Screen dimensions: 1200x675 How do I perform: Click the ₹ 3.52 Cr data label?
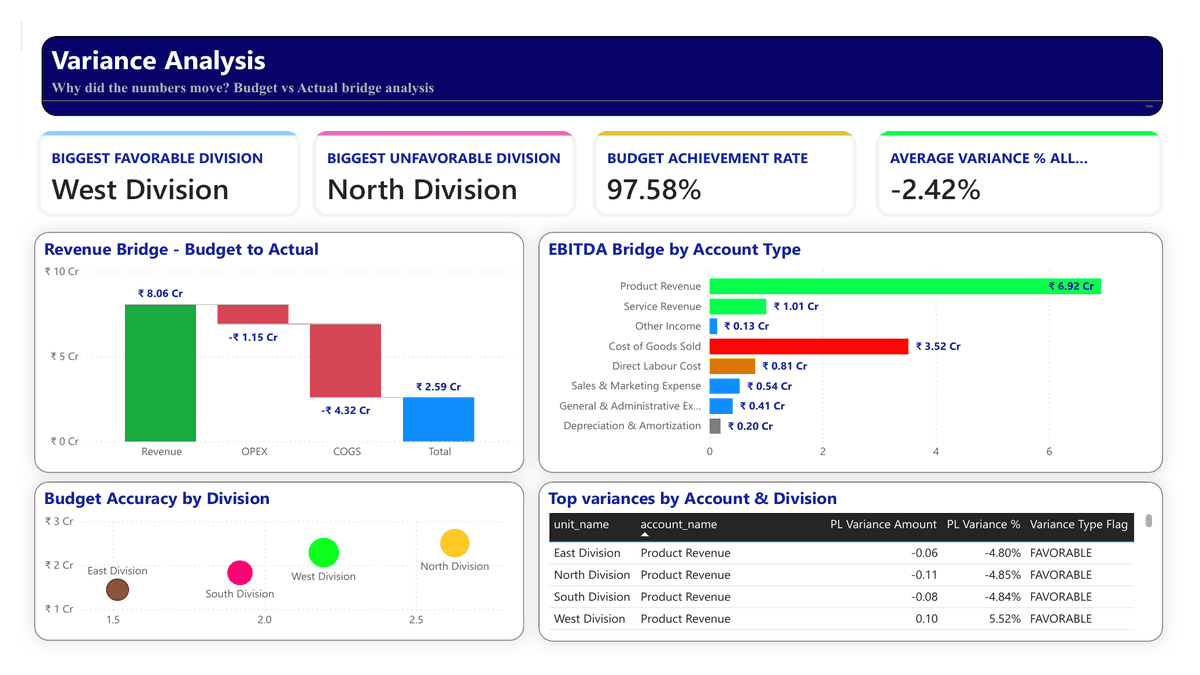(x=938, y=346)
